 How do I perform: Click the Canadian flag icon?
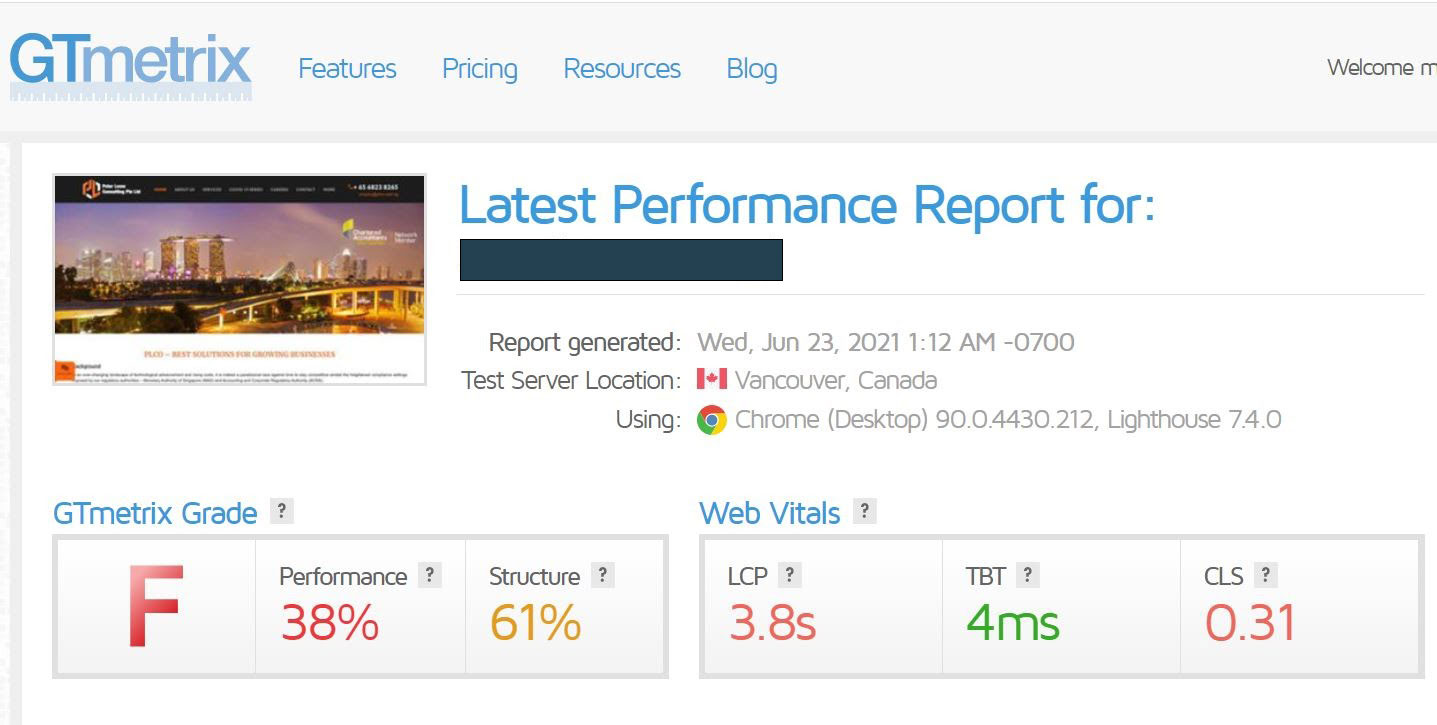712,380
